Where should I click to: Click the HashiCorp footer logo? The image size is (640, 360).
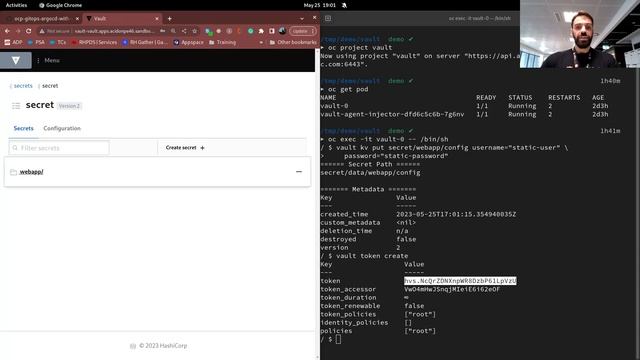point(133,346)
